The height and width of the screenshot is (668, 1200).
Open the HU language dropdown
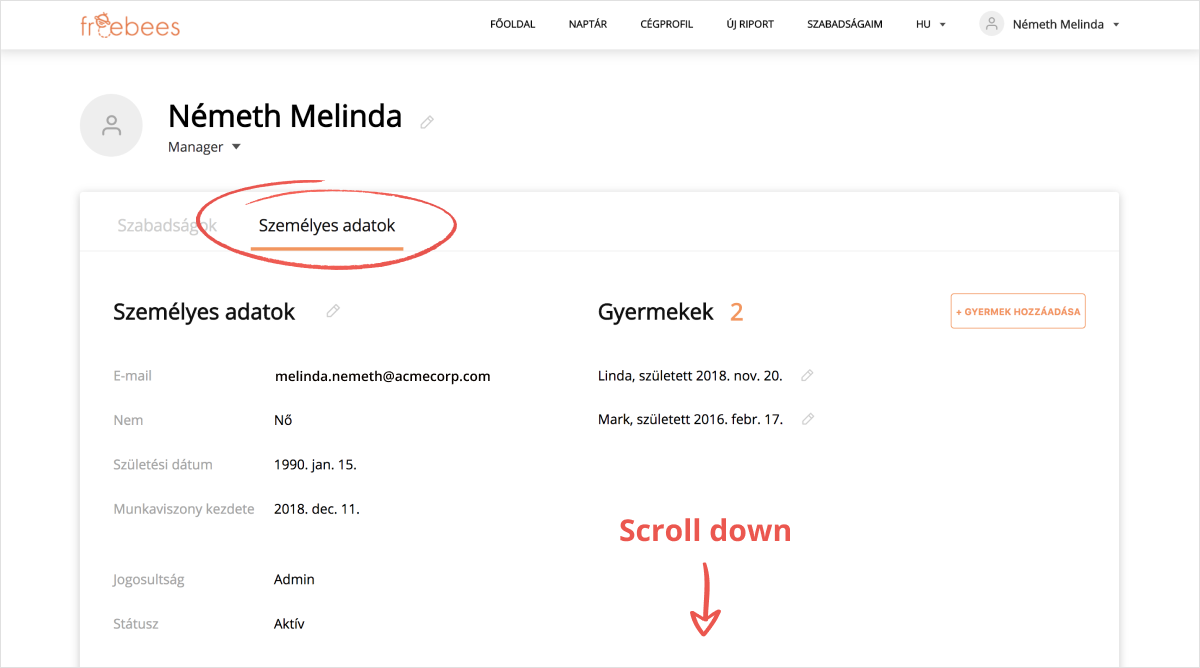tap(930, 24)
